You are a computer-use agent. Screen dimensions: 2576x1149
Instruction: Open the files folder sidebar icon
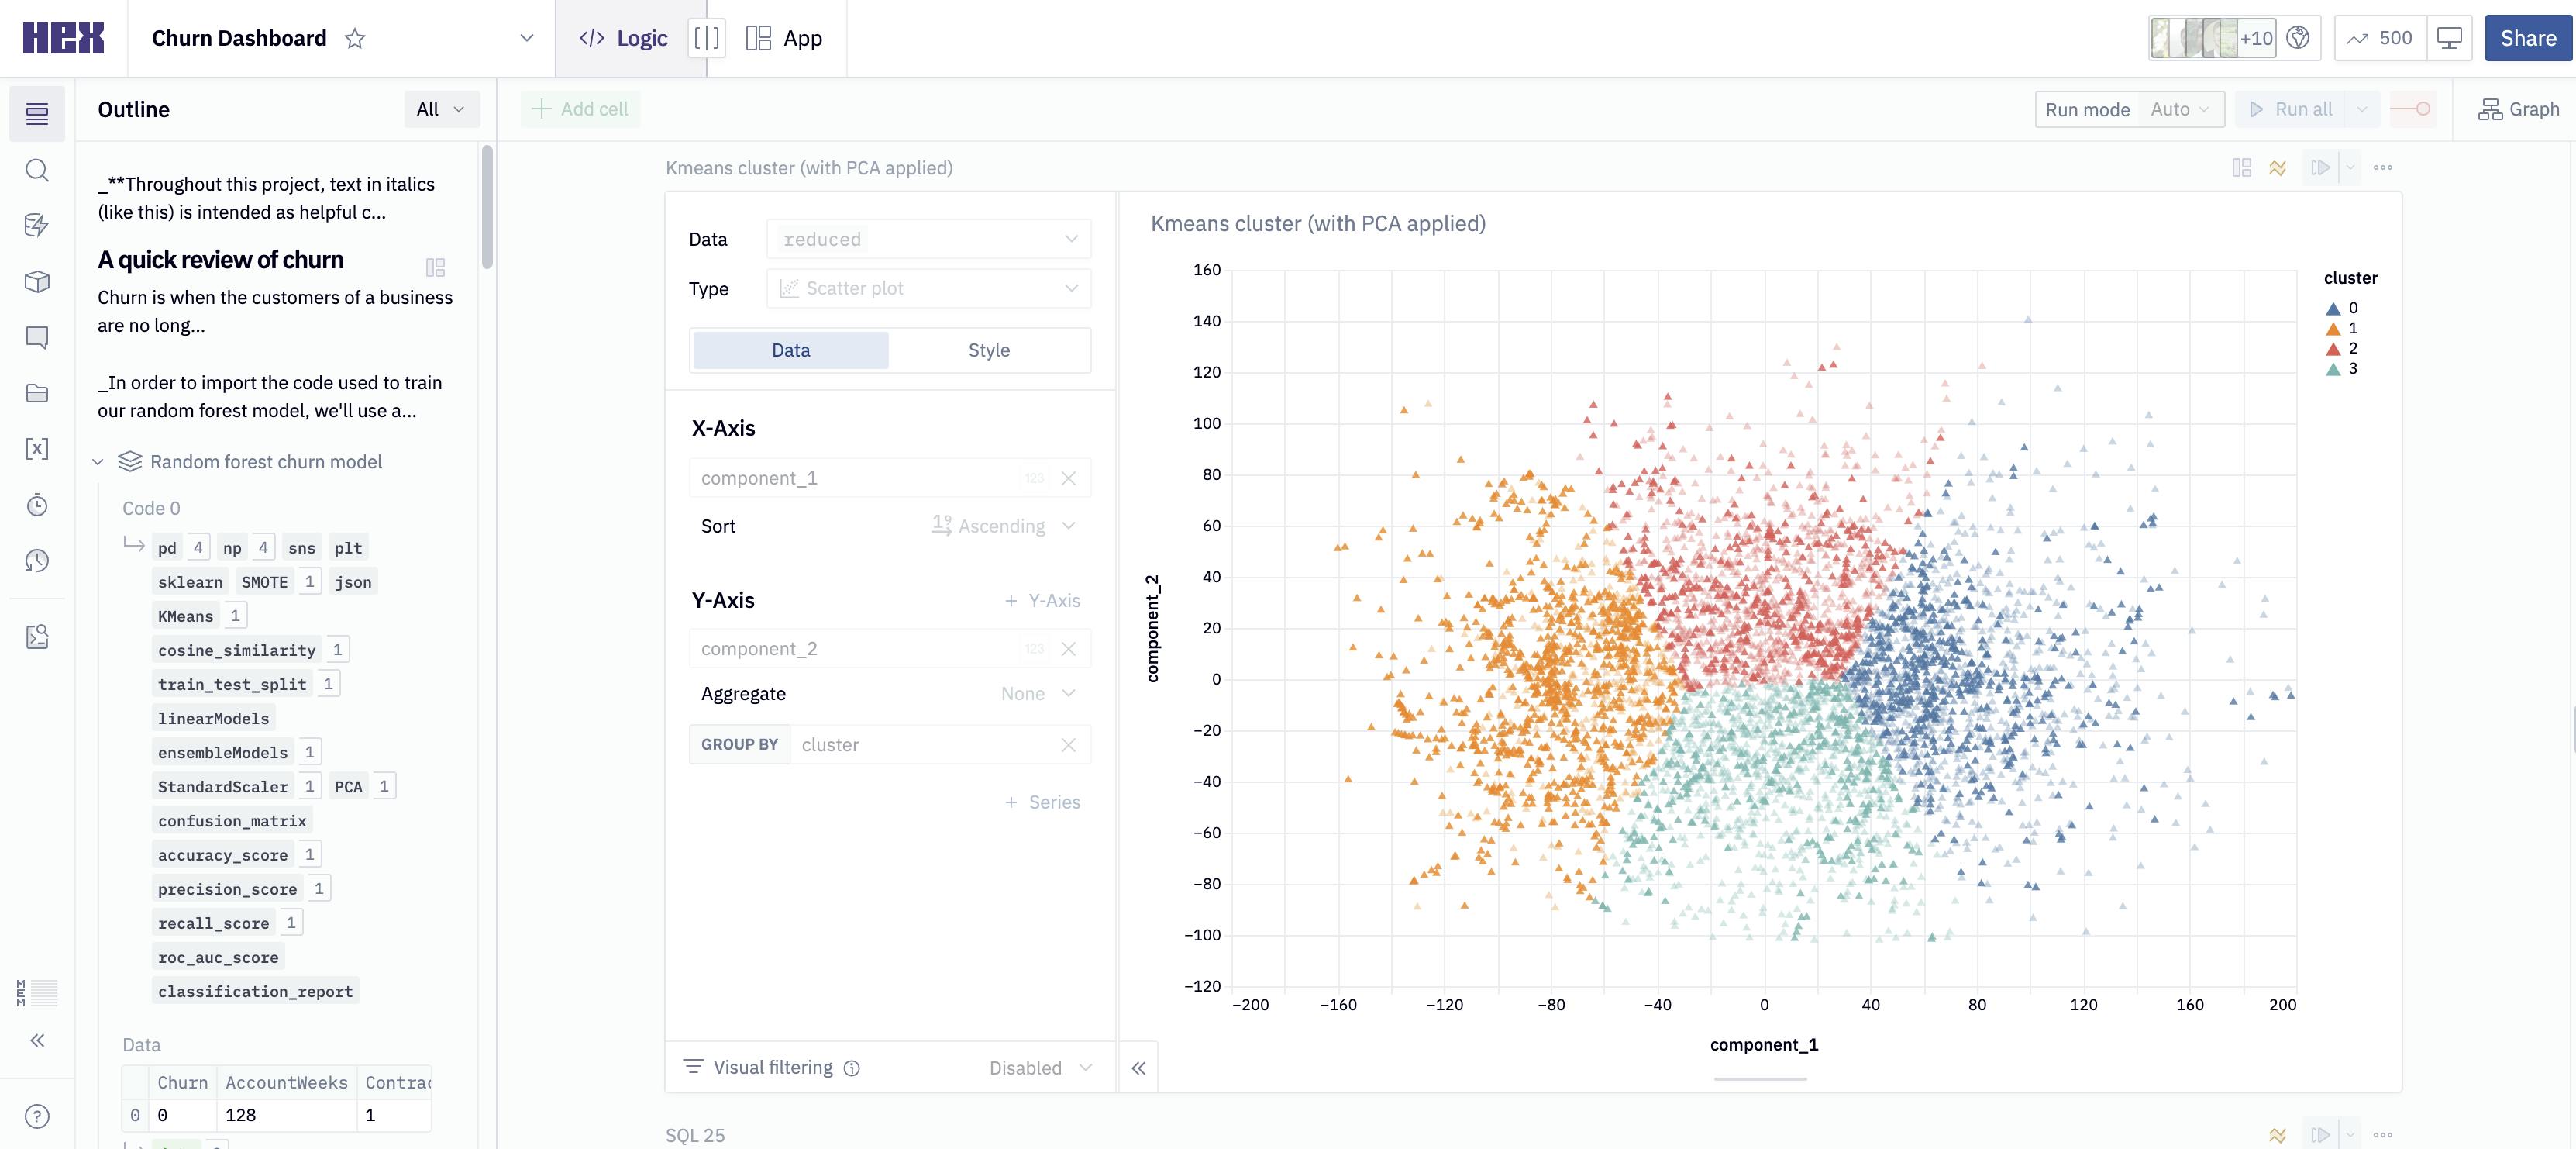pos(37,393)
